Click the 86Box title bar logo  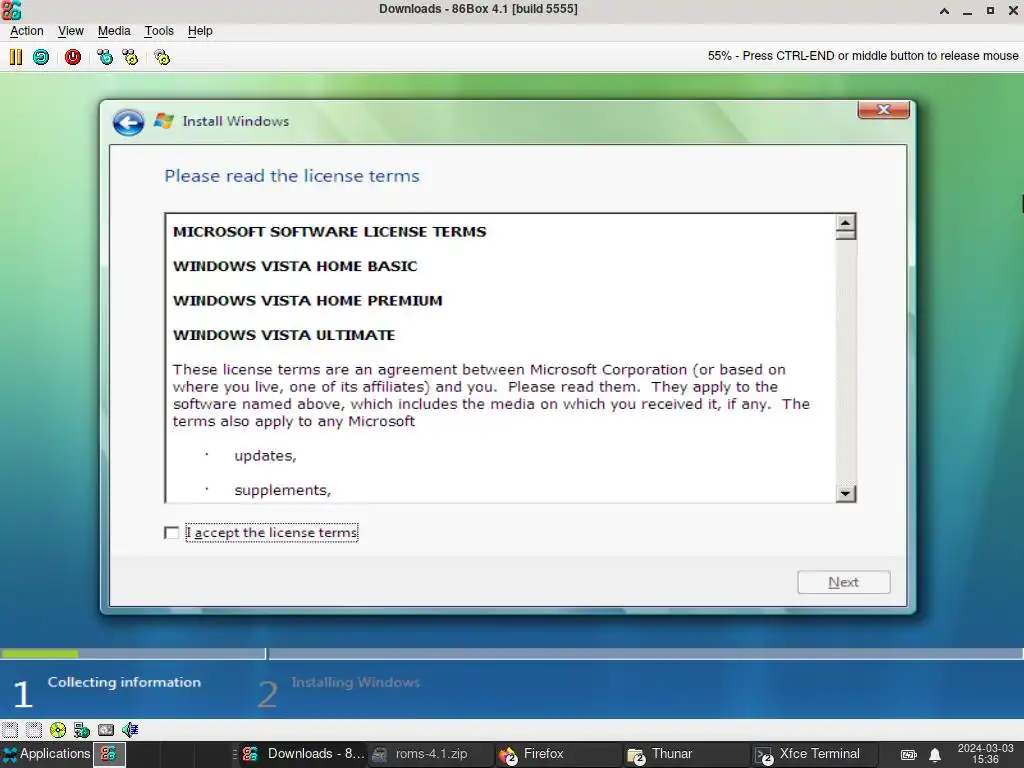click(11, 10)
